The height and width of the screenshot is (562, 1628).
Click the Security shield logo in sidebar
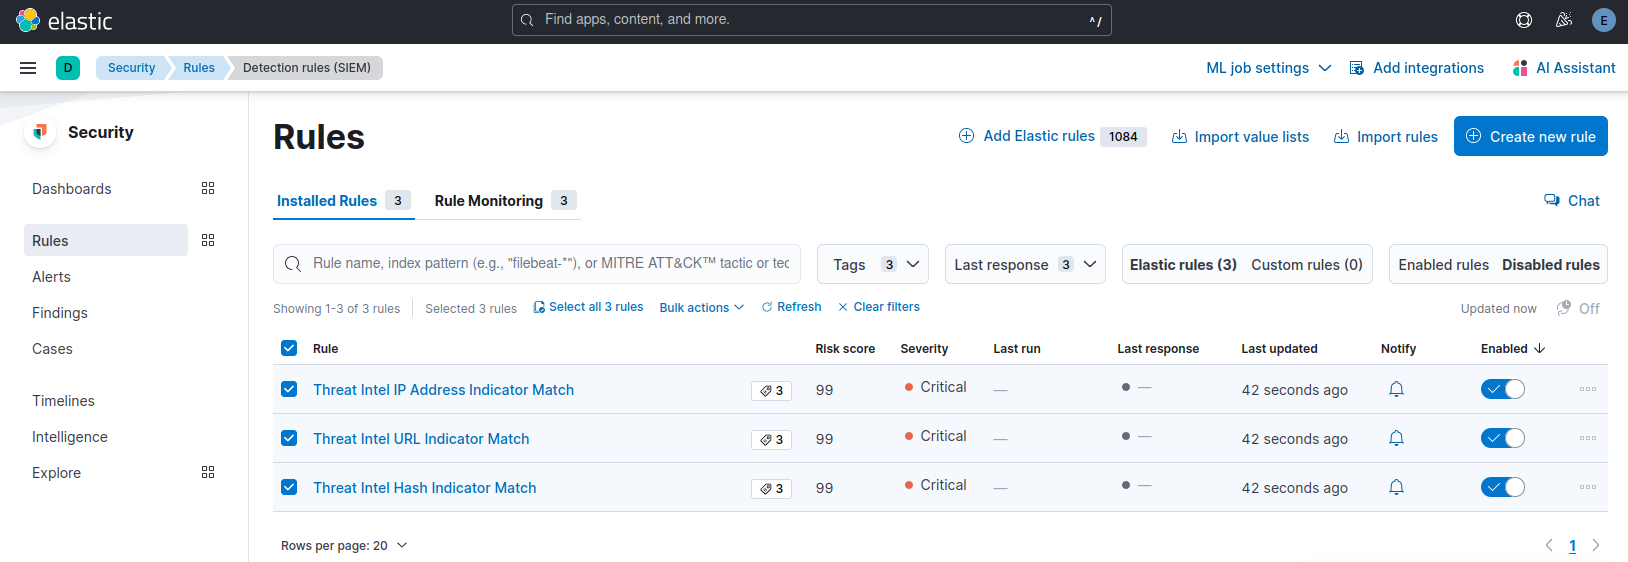pos(40,132)
